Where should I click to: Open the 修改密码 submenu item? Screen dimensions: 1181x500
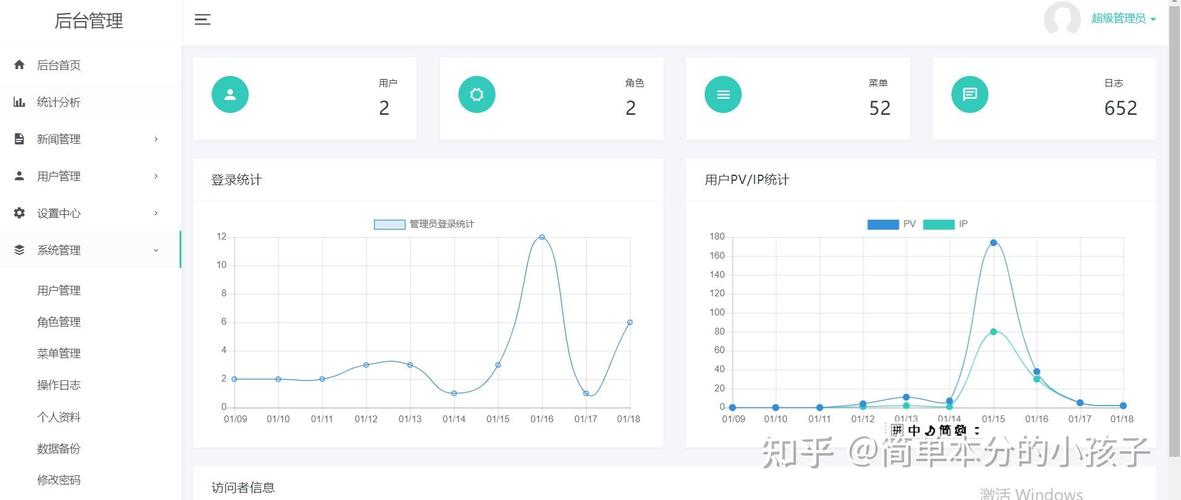pyautogui.click(x=59, y=480)
